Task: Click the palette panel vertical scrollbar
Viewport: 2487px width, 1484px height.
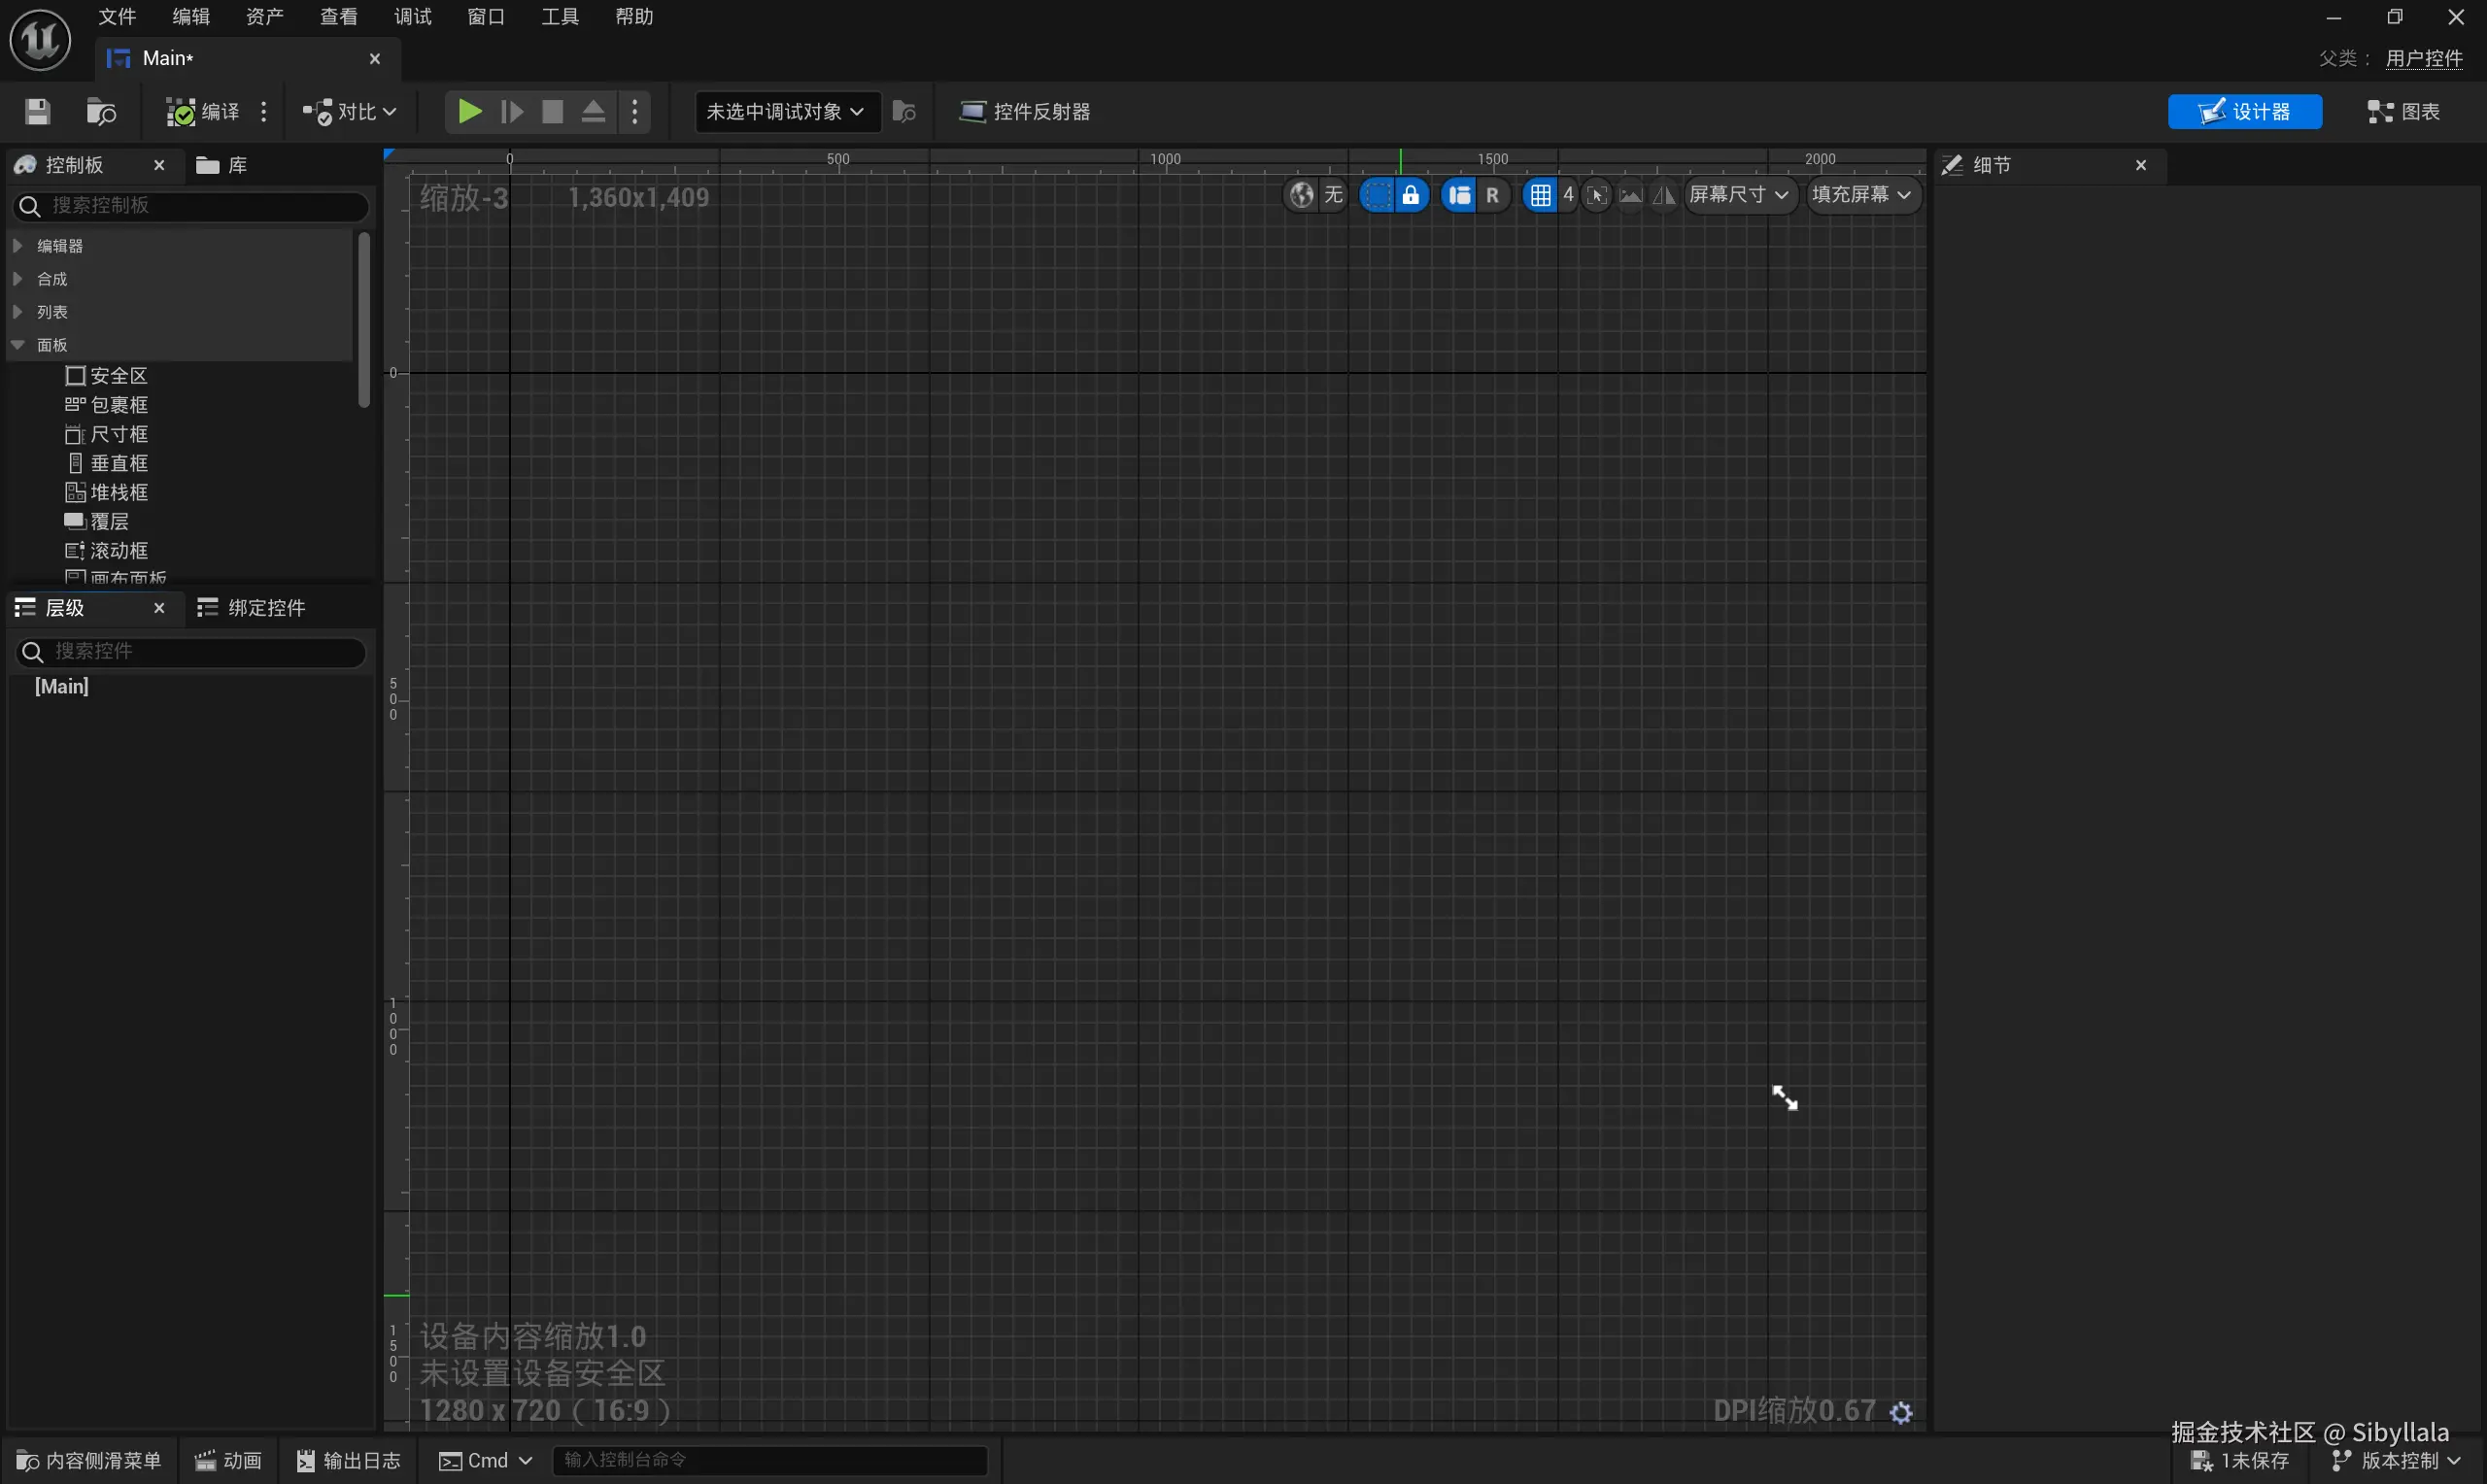Action: pos(364,318)
